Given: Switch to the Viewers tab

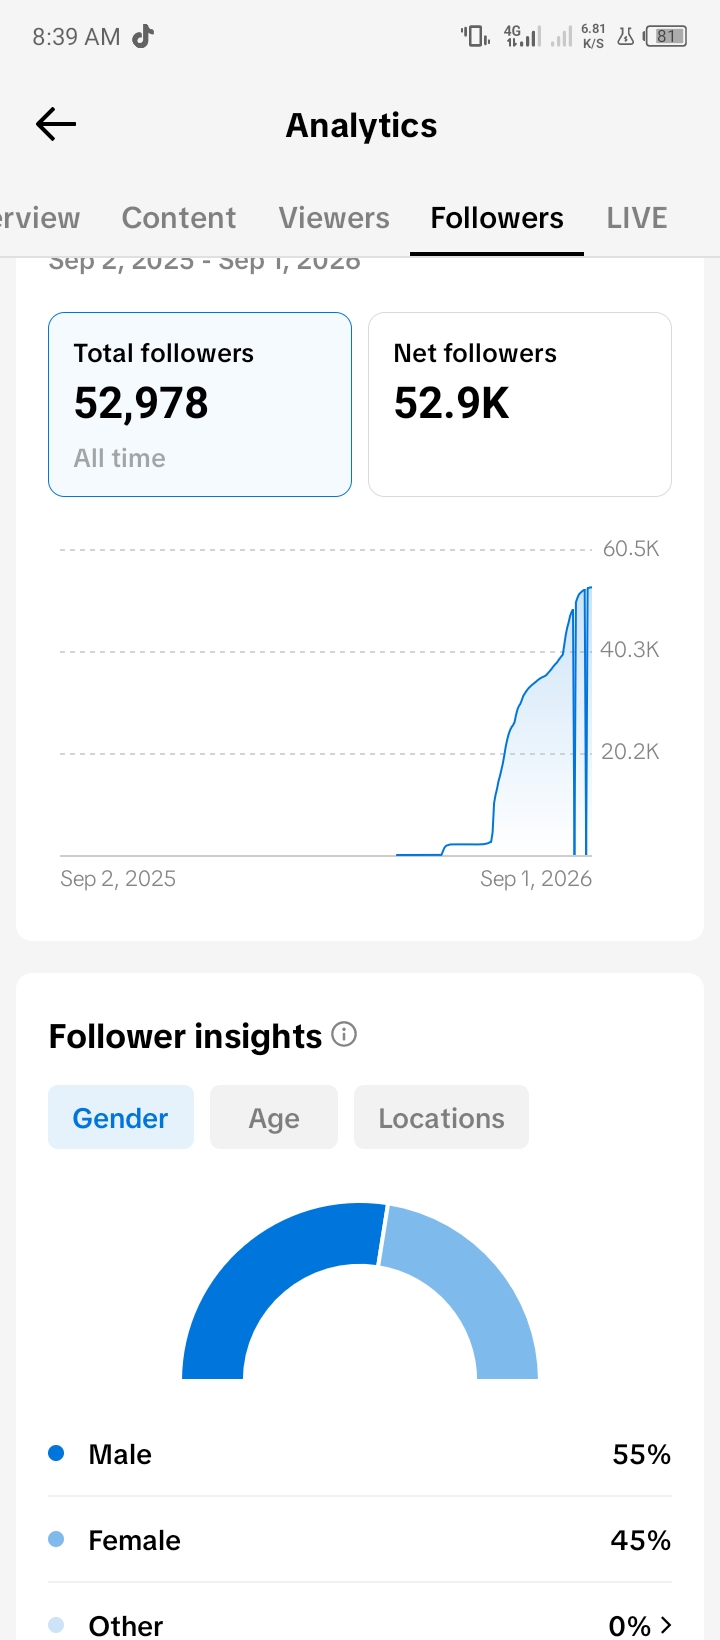Looking at the screenshot, I should pyautogui.click(x=334, y=218).
